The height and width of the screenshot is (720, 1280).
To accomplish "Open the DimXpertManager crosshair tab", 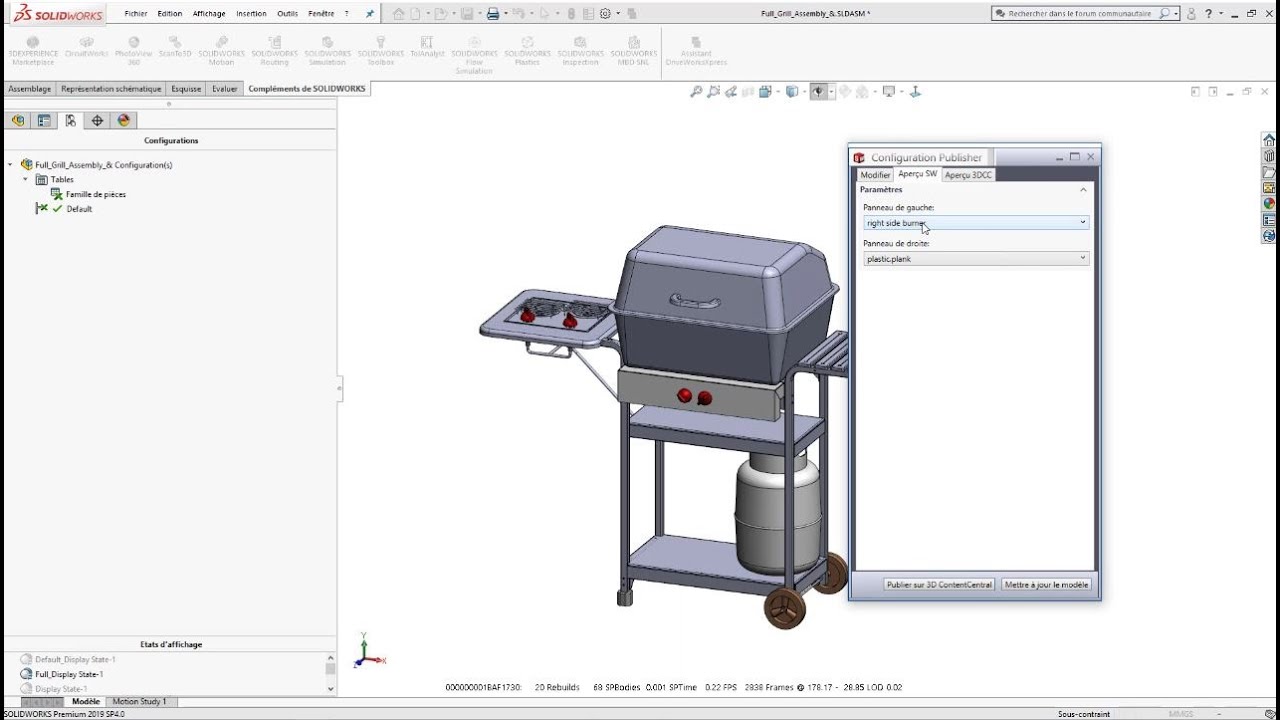I will (97, 120).
